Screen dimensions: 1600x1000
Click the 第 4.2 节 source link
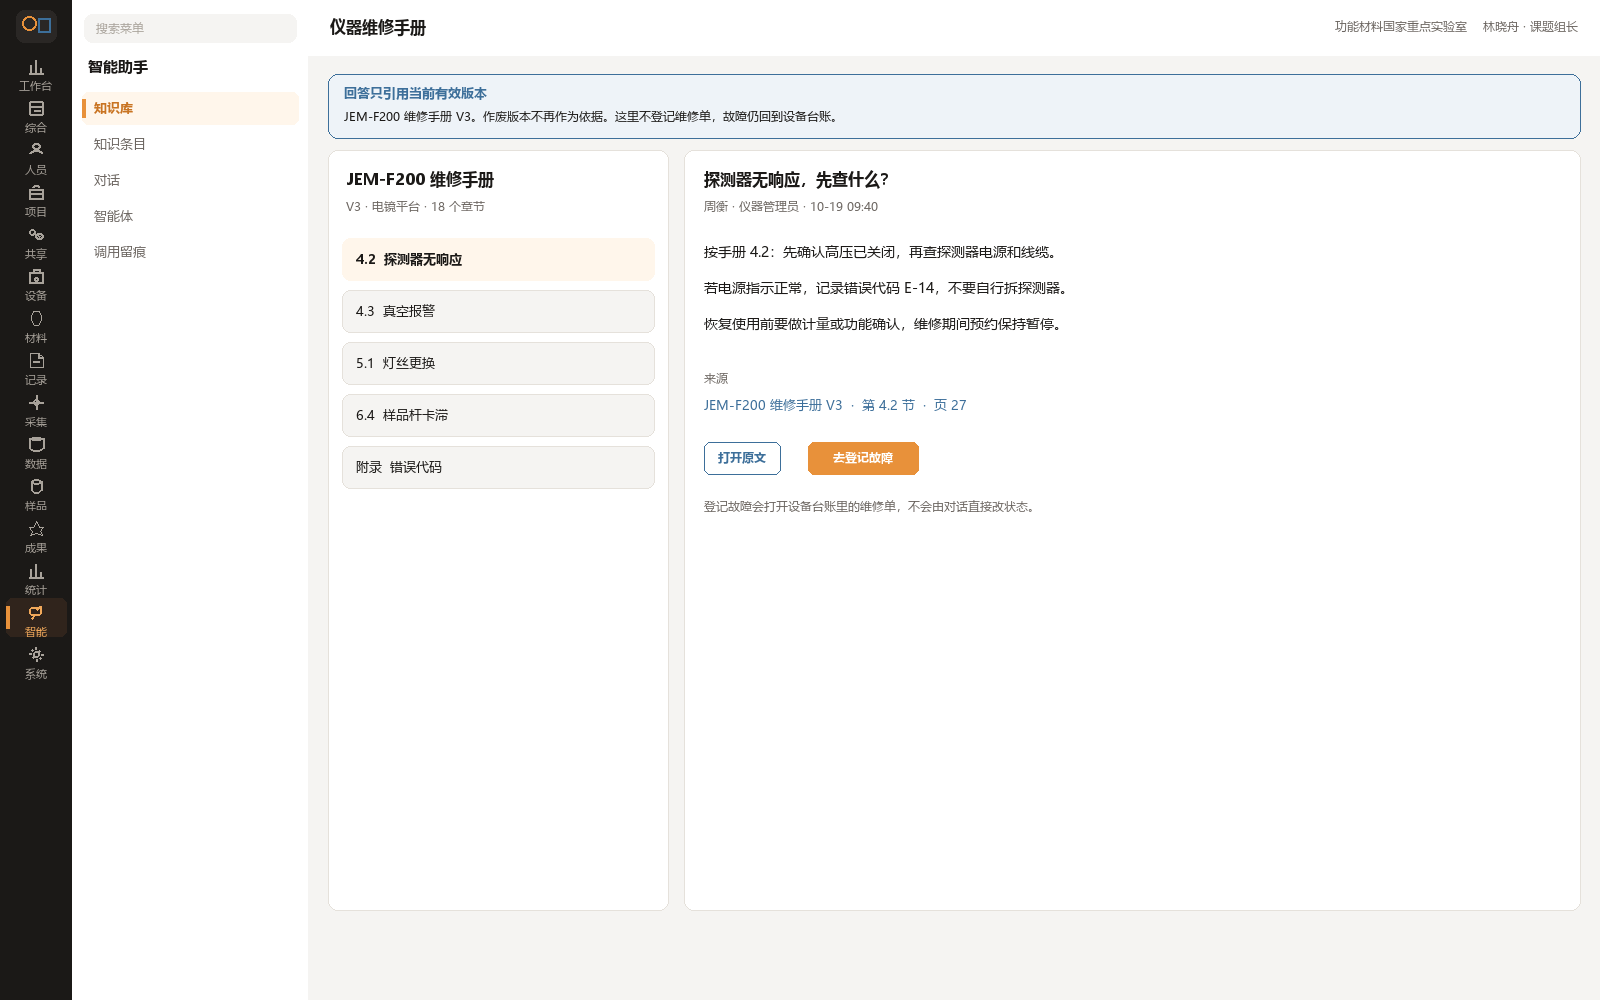pos(888,405)
